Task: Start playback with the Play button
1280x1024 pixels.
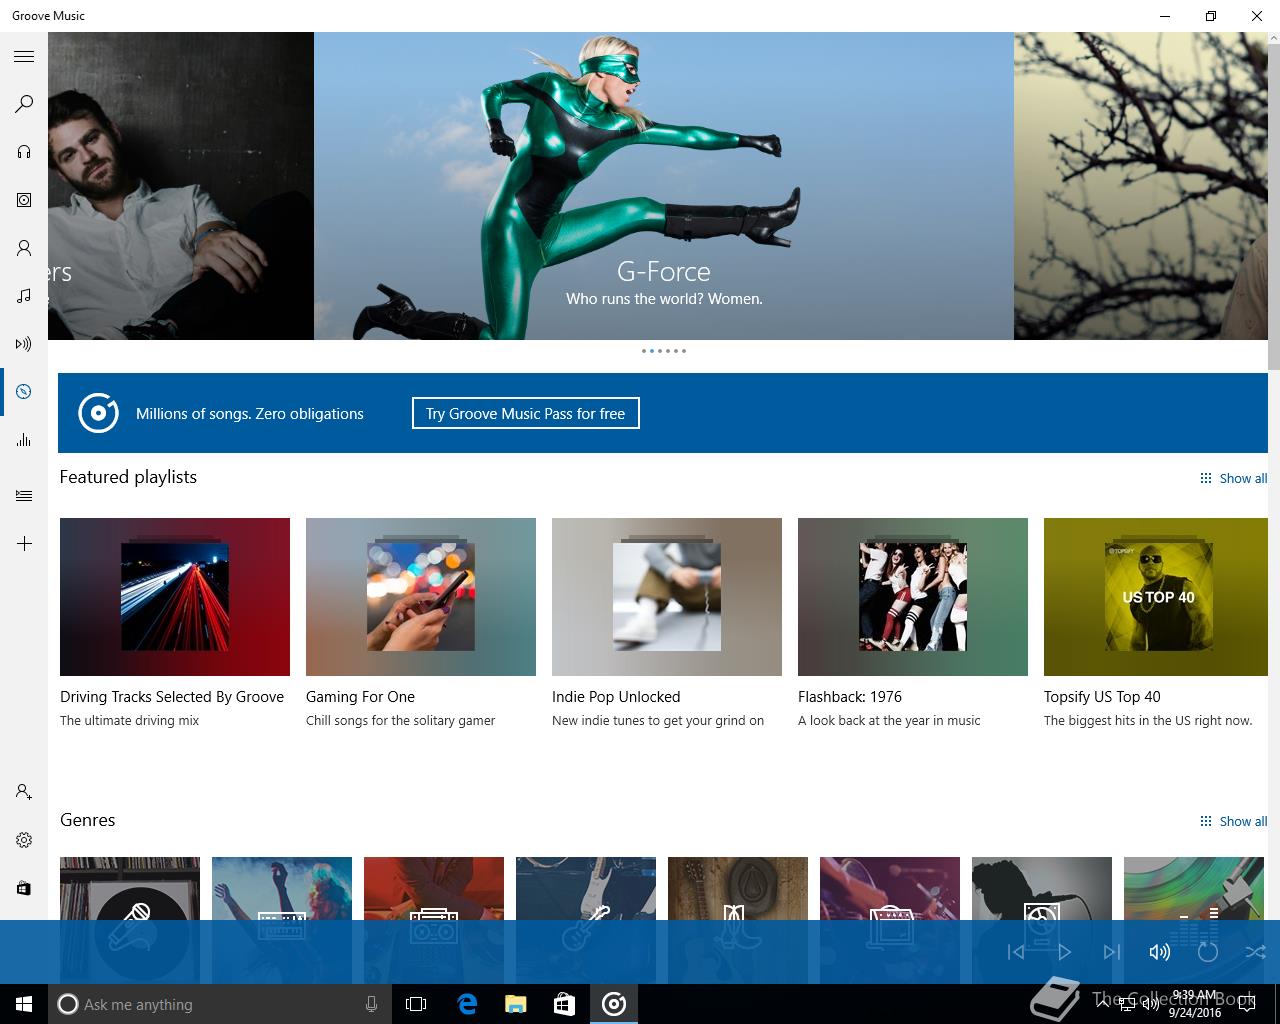Action: point(1064,952)
